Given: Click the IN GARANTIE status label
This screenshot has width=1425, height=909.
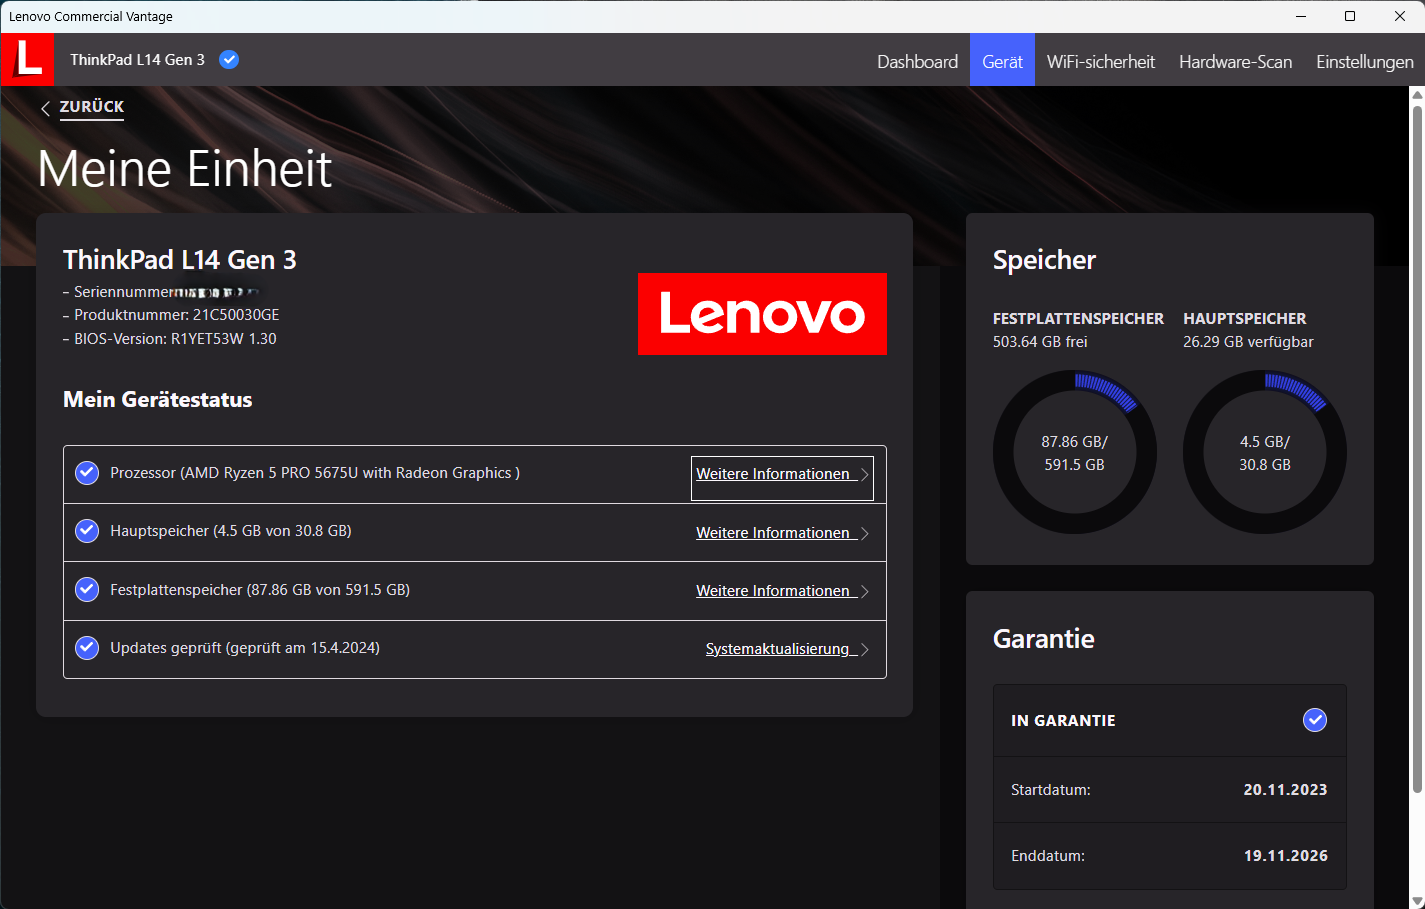Looking at the screenshot, I should click(x=1063, y=721).
